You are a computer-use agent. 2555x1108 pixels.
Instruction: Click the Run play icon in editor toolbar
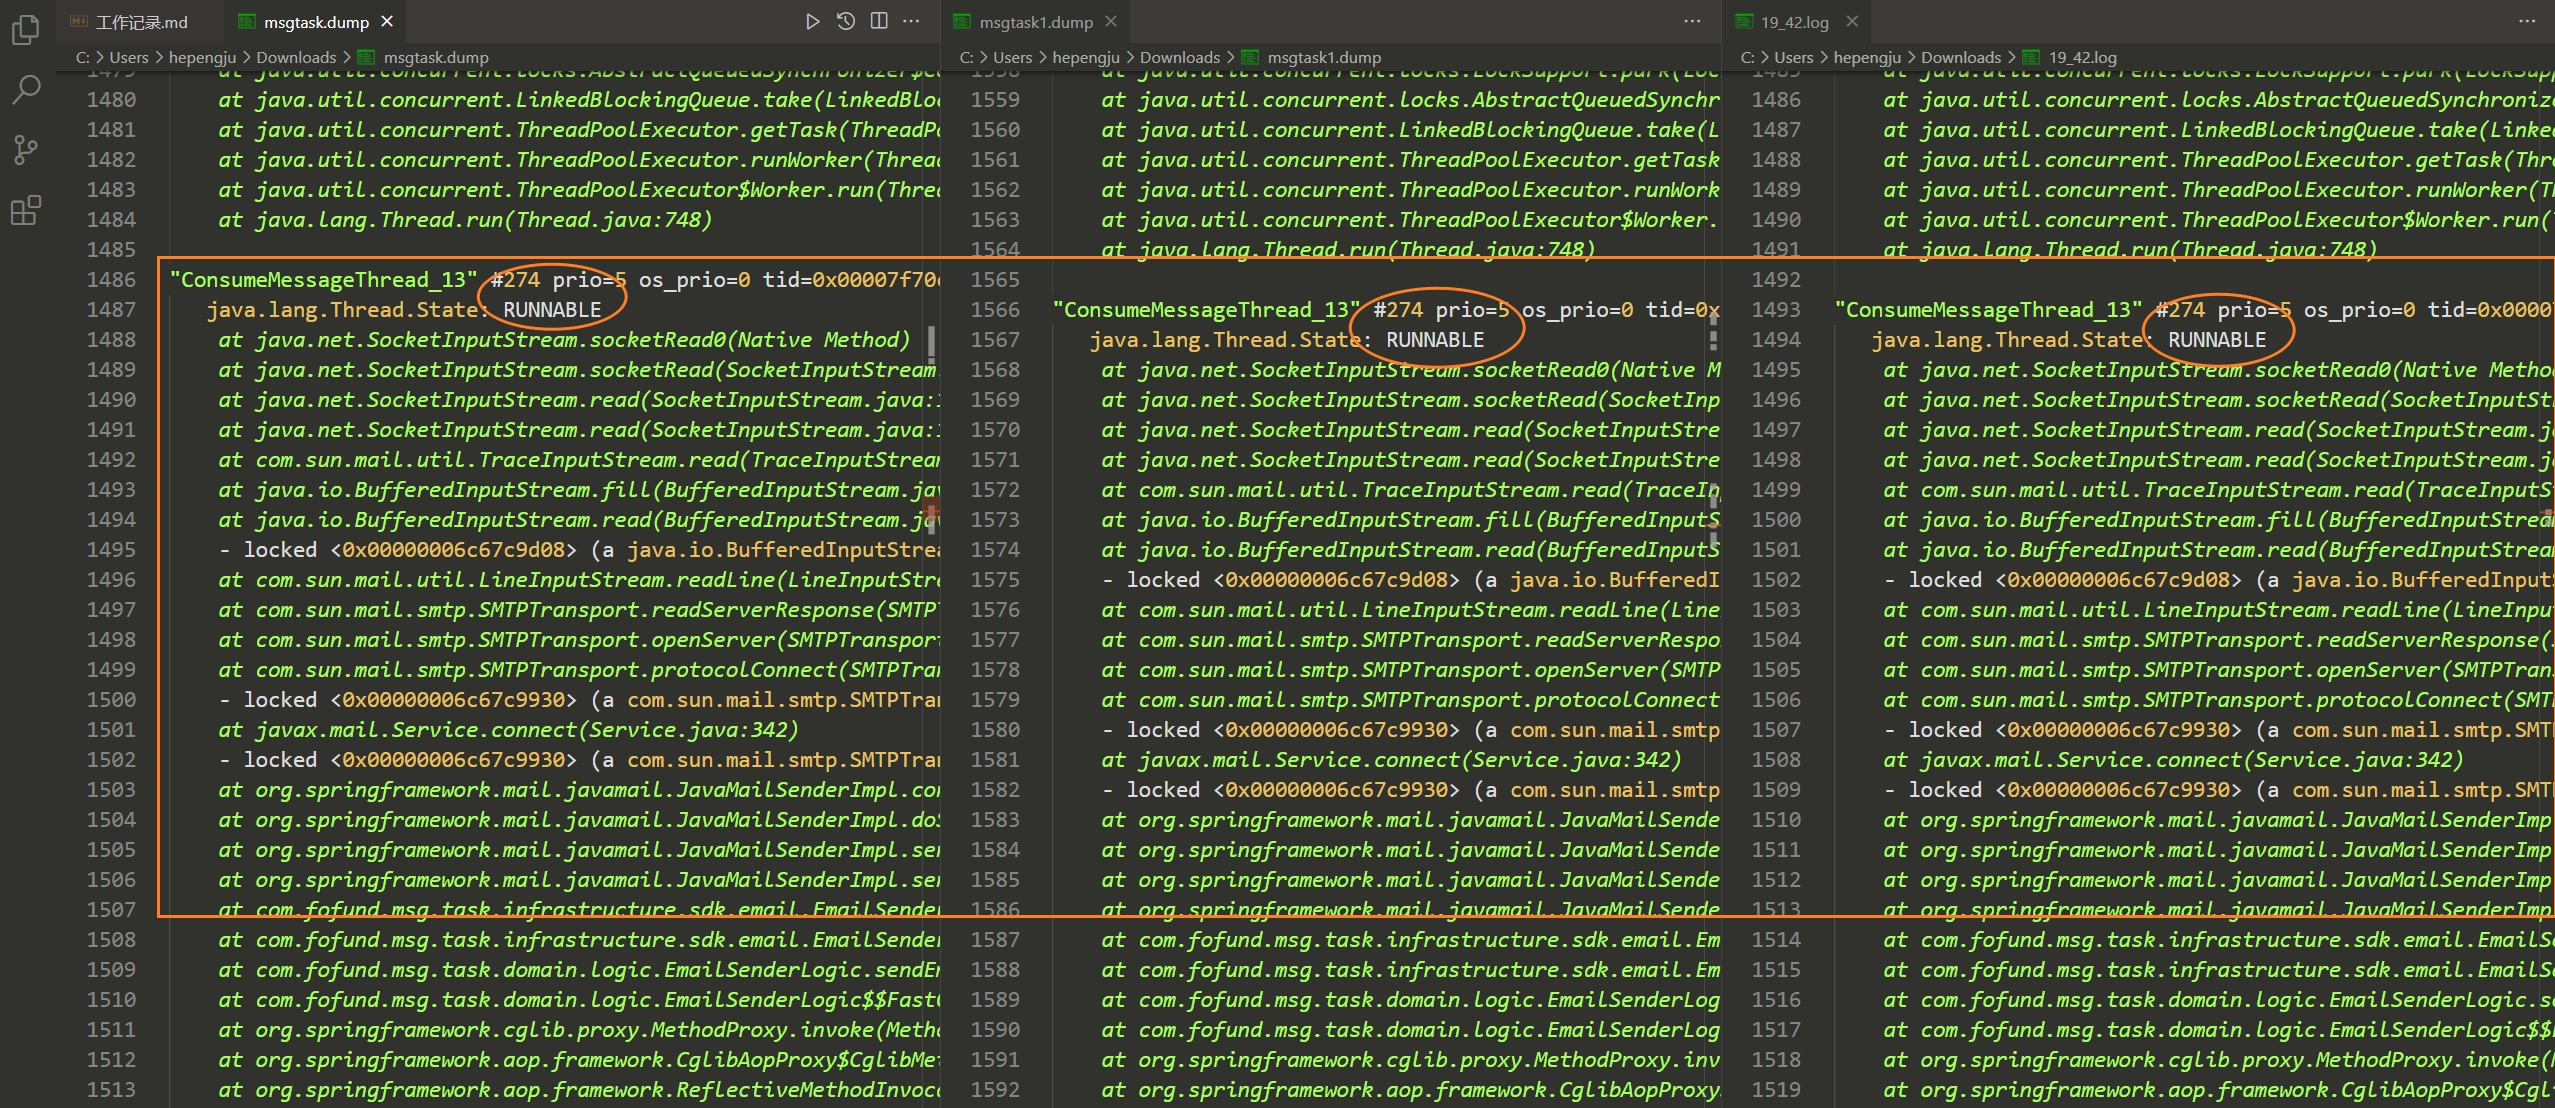[x=812, y=21]
